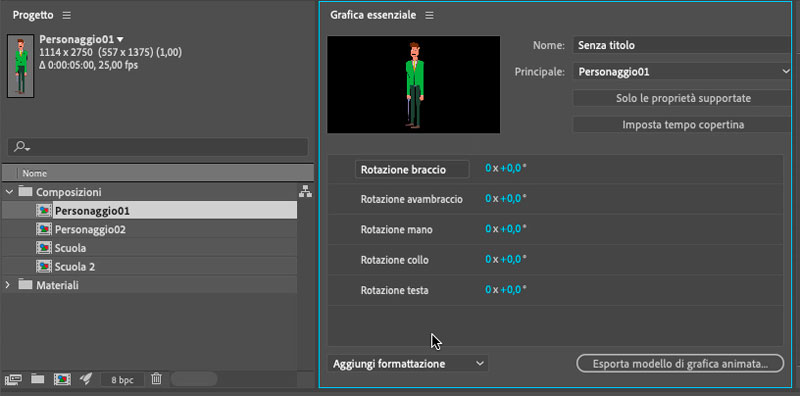The height and width of the screenshot is (396, 800).
Task: Click the Rotazione collo degrees value
Action: click(x=511, y=259)
